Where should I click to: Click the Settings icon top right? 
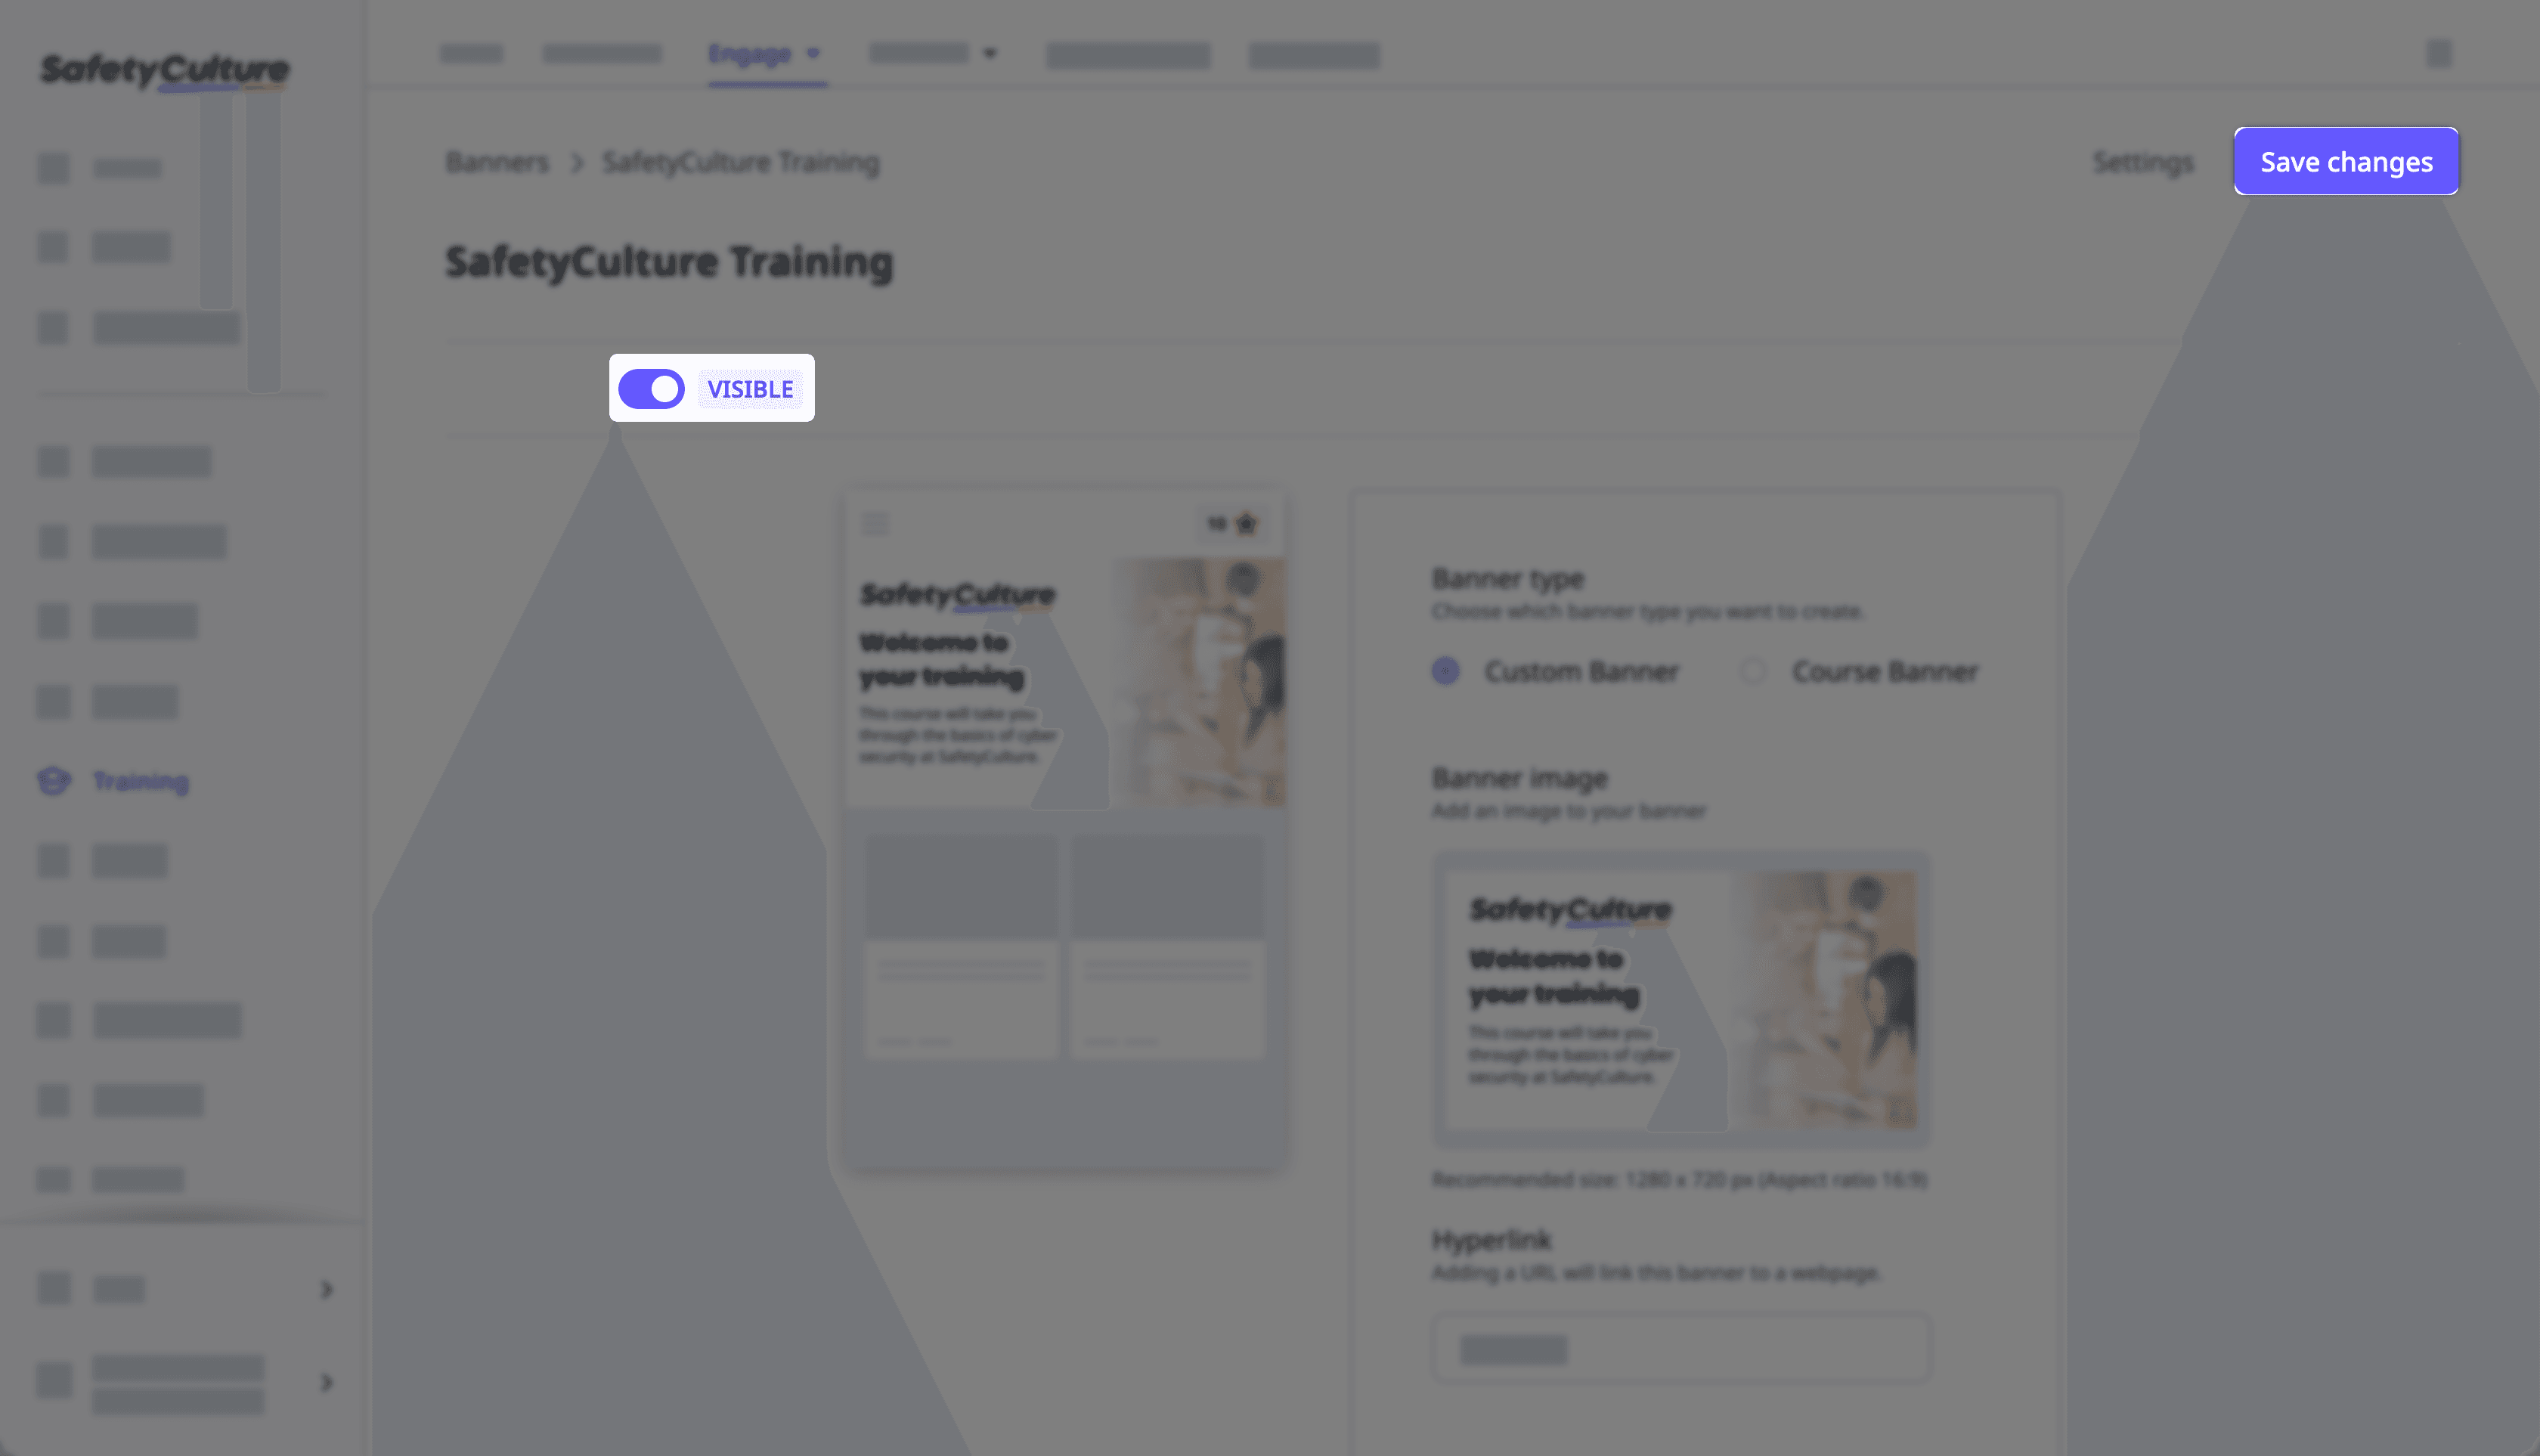(2142, 160)
